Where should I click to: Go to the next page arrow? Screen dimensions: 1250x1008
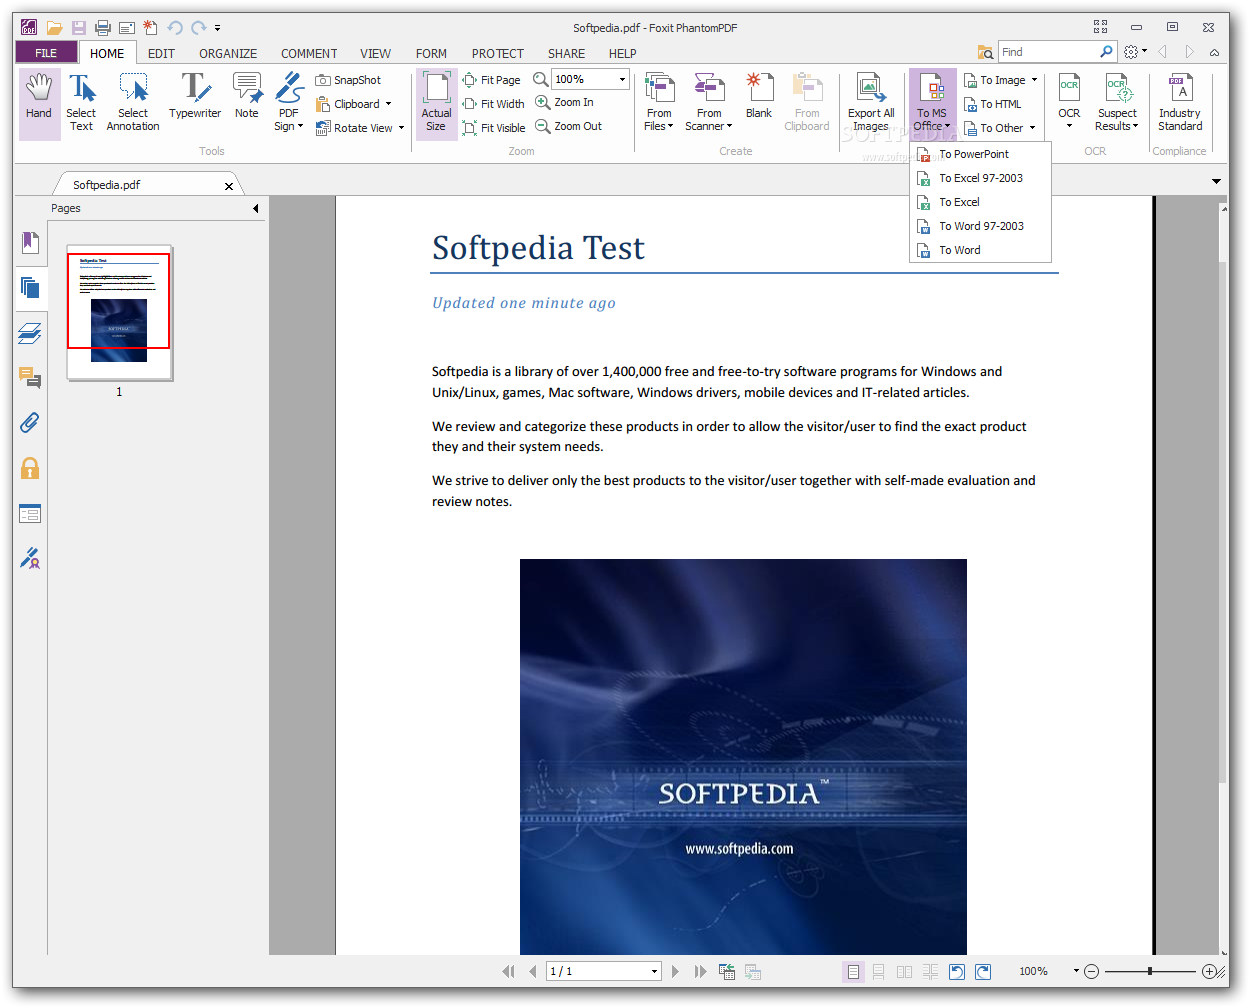(675, 971)
